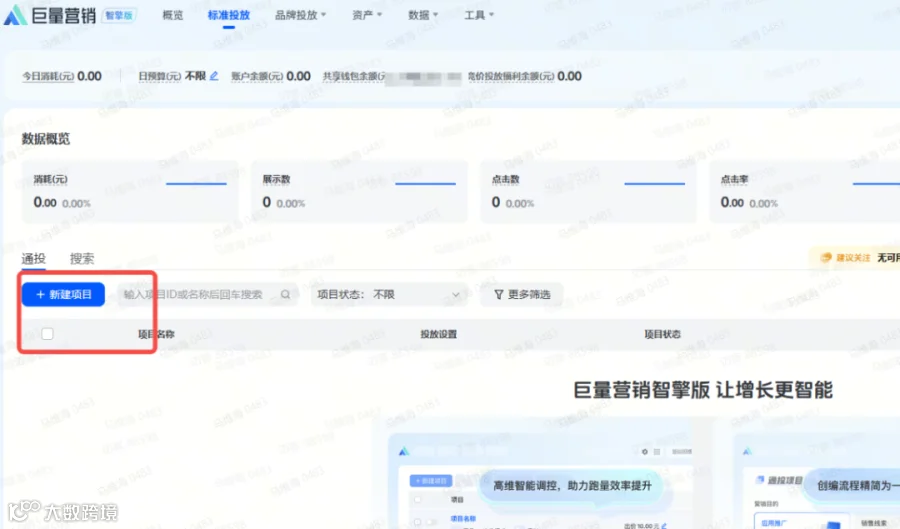
Task: Click the 智擎版 badge
Action: pyautogui.click(x=119, y=15)
